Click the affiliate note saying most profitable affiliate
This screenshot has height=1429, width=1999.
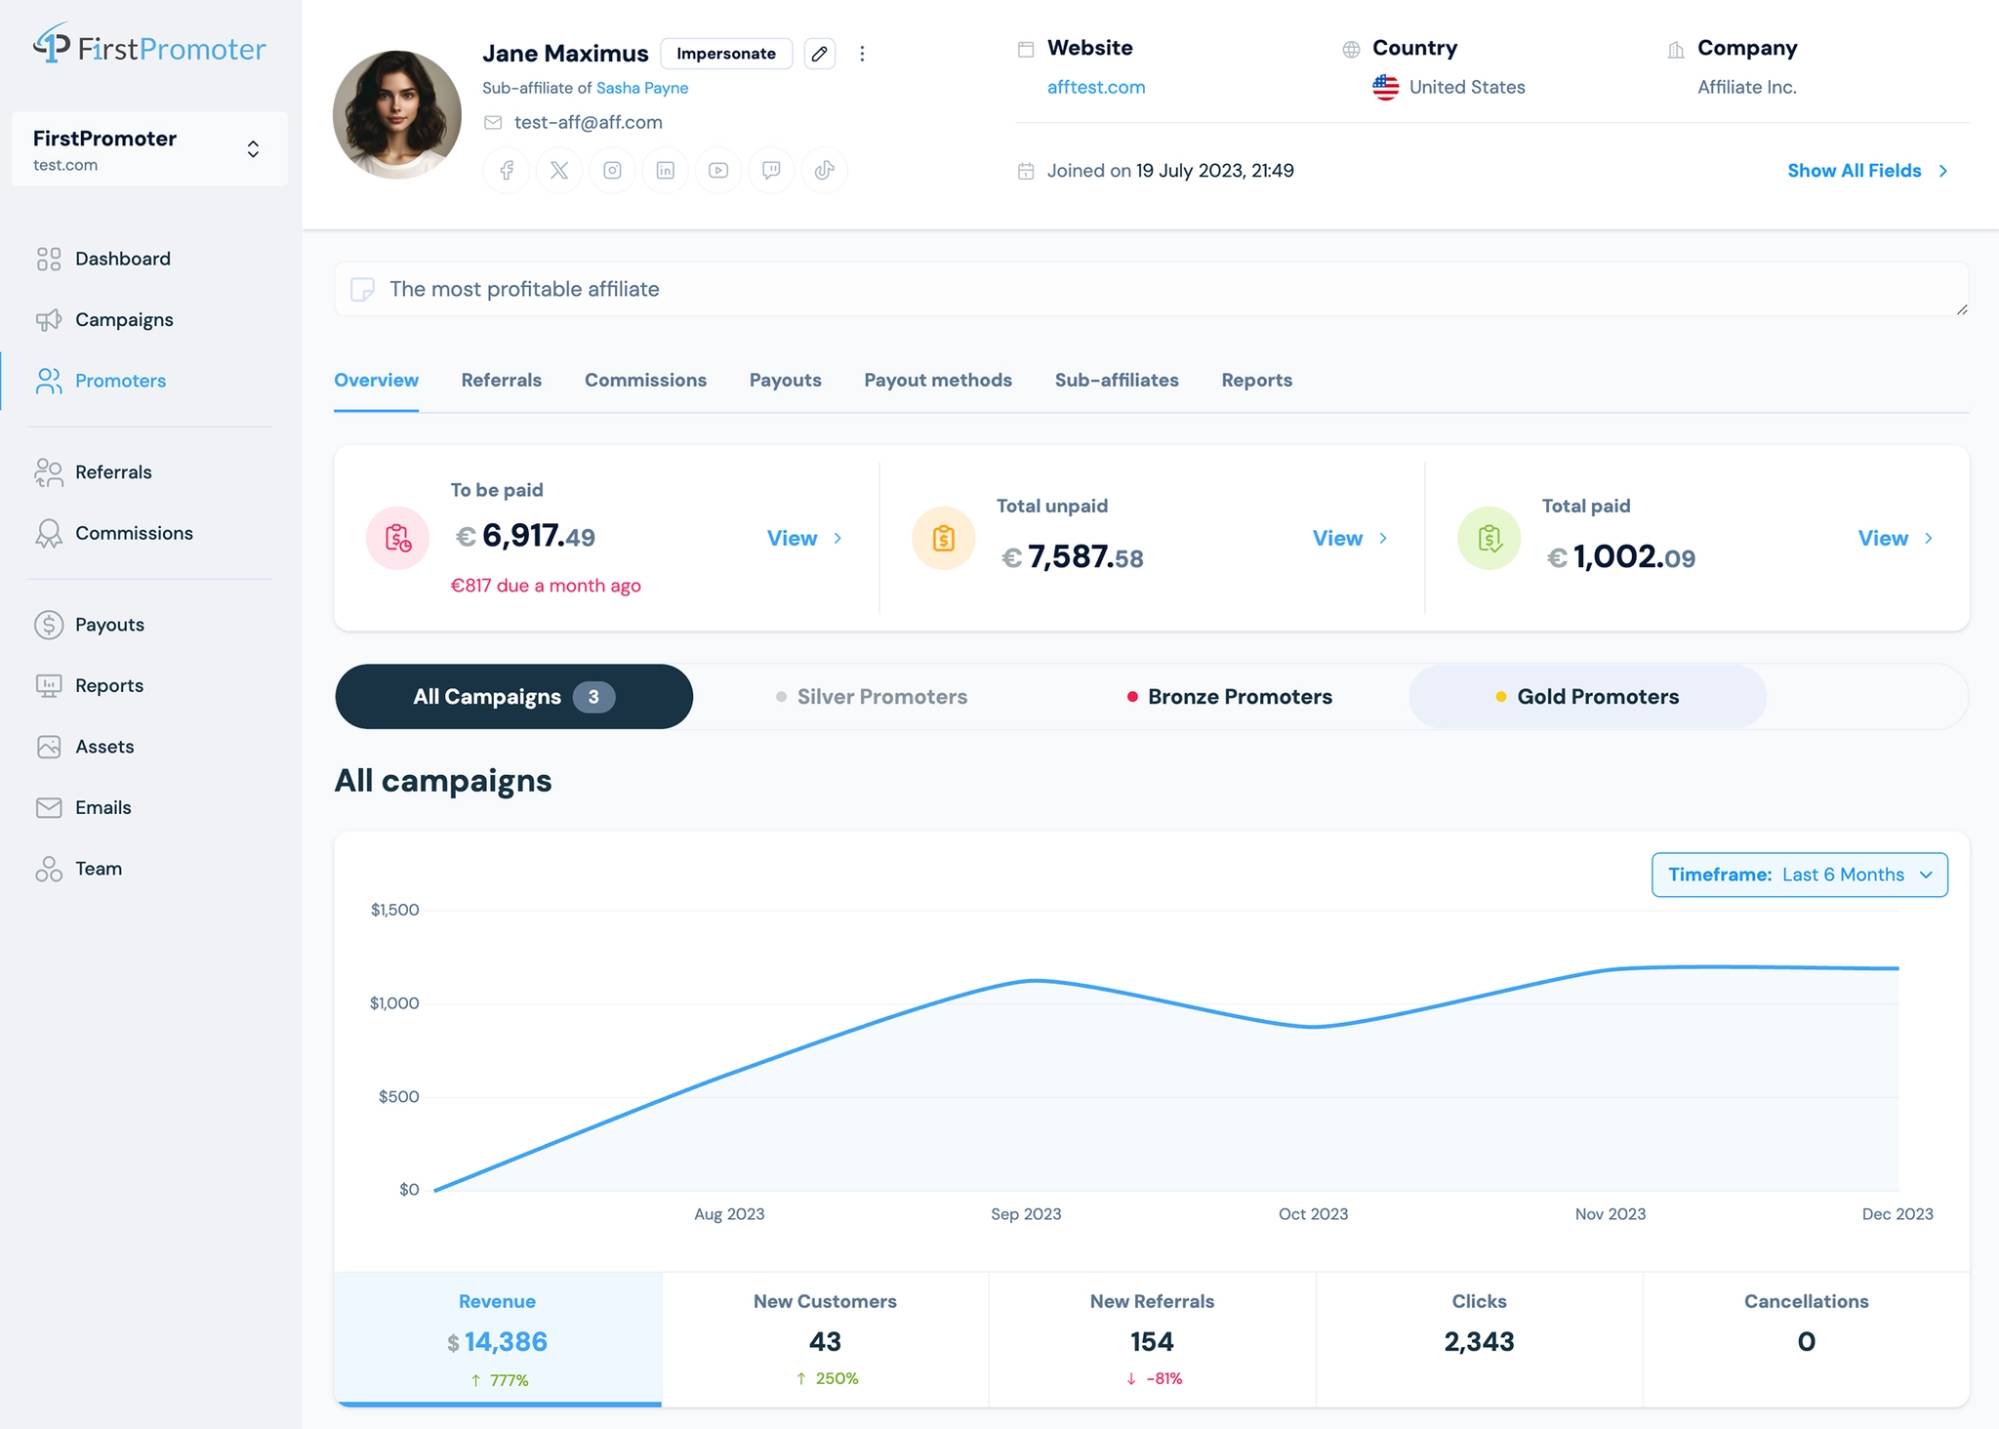pyautogui.click(x=524, y=289)
